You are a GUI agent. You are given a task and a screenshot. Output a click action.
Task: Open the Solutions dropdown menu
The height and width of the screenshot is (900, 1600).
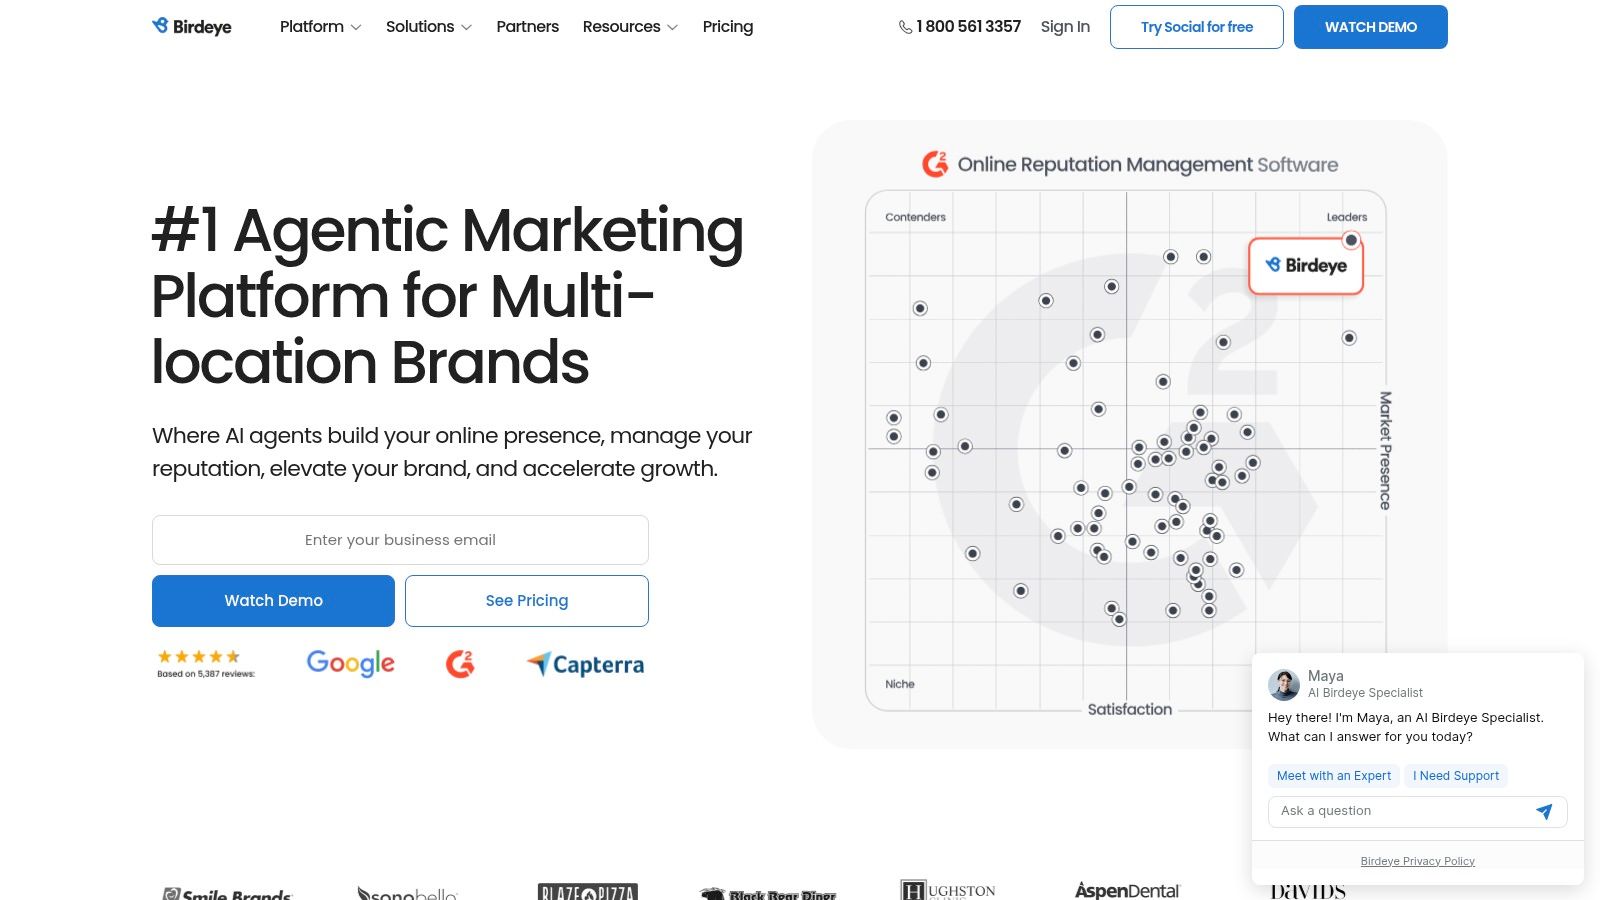(x=428, y=27)
